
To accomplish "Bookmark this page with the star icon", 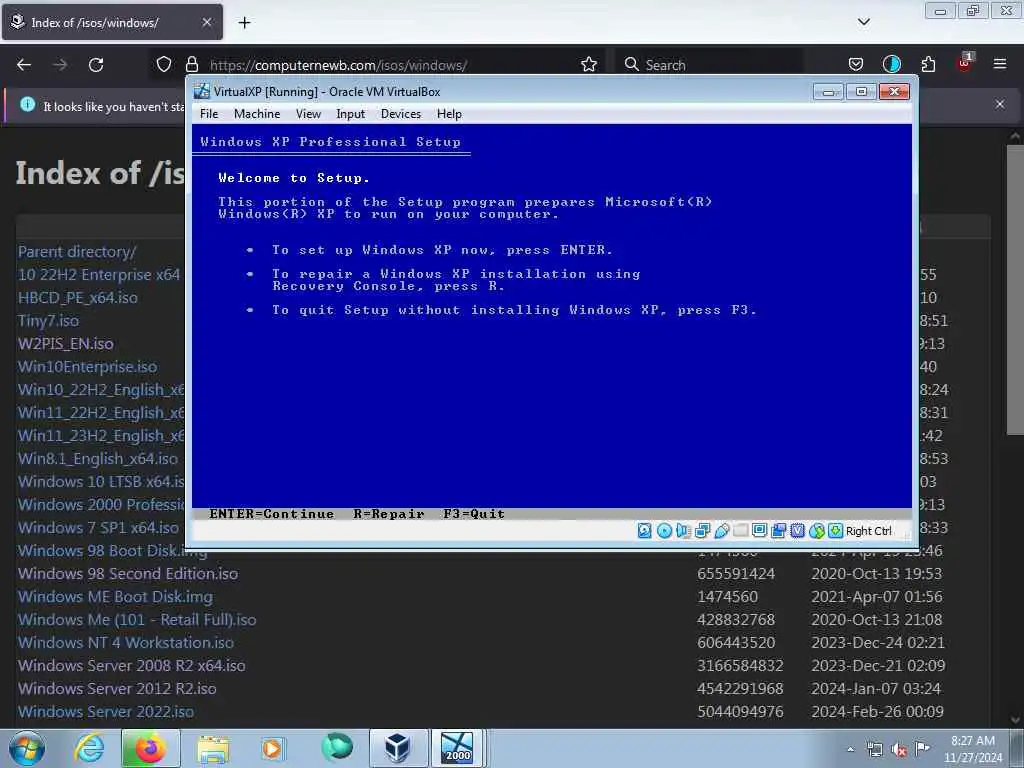I will [589, 65].
